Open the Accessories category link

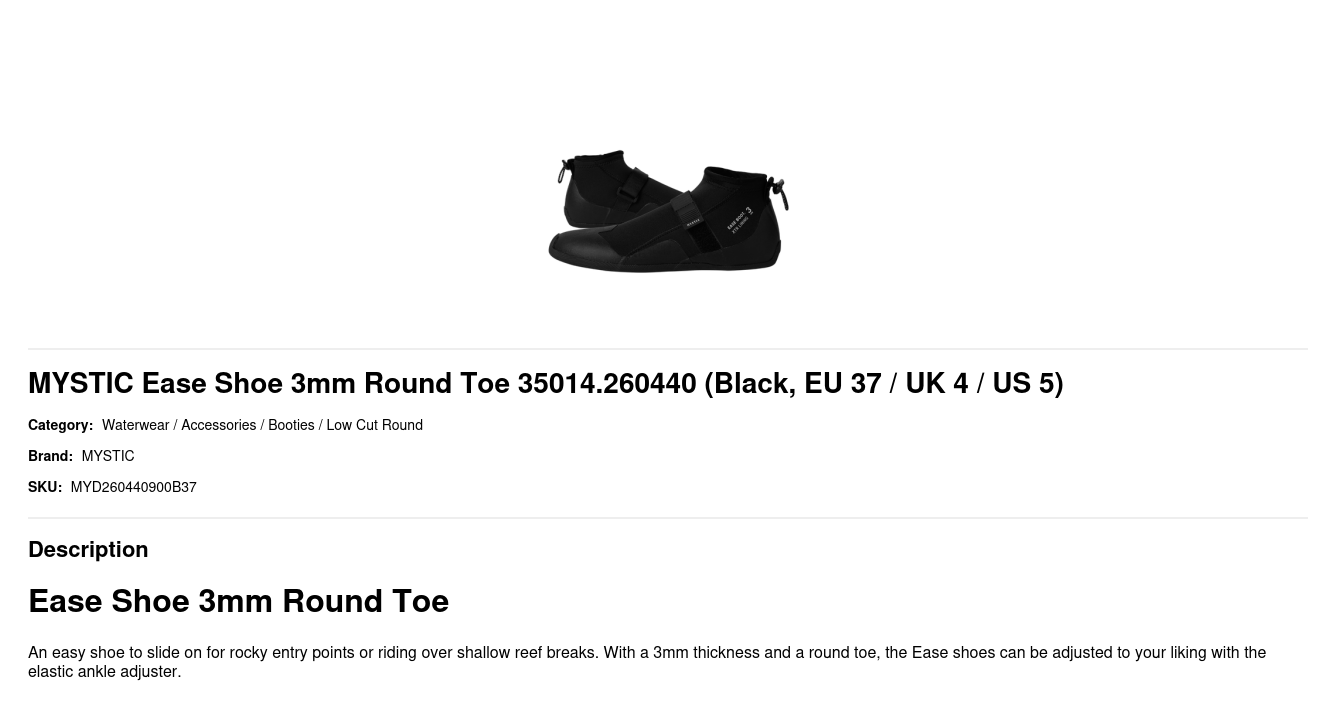tap(218, 425)
